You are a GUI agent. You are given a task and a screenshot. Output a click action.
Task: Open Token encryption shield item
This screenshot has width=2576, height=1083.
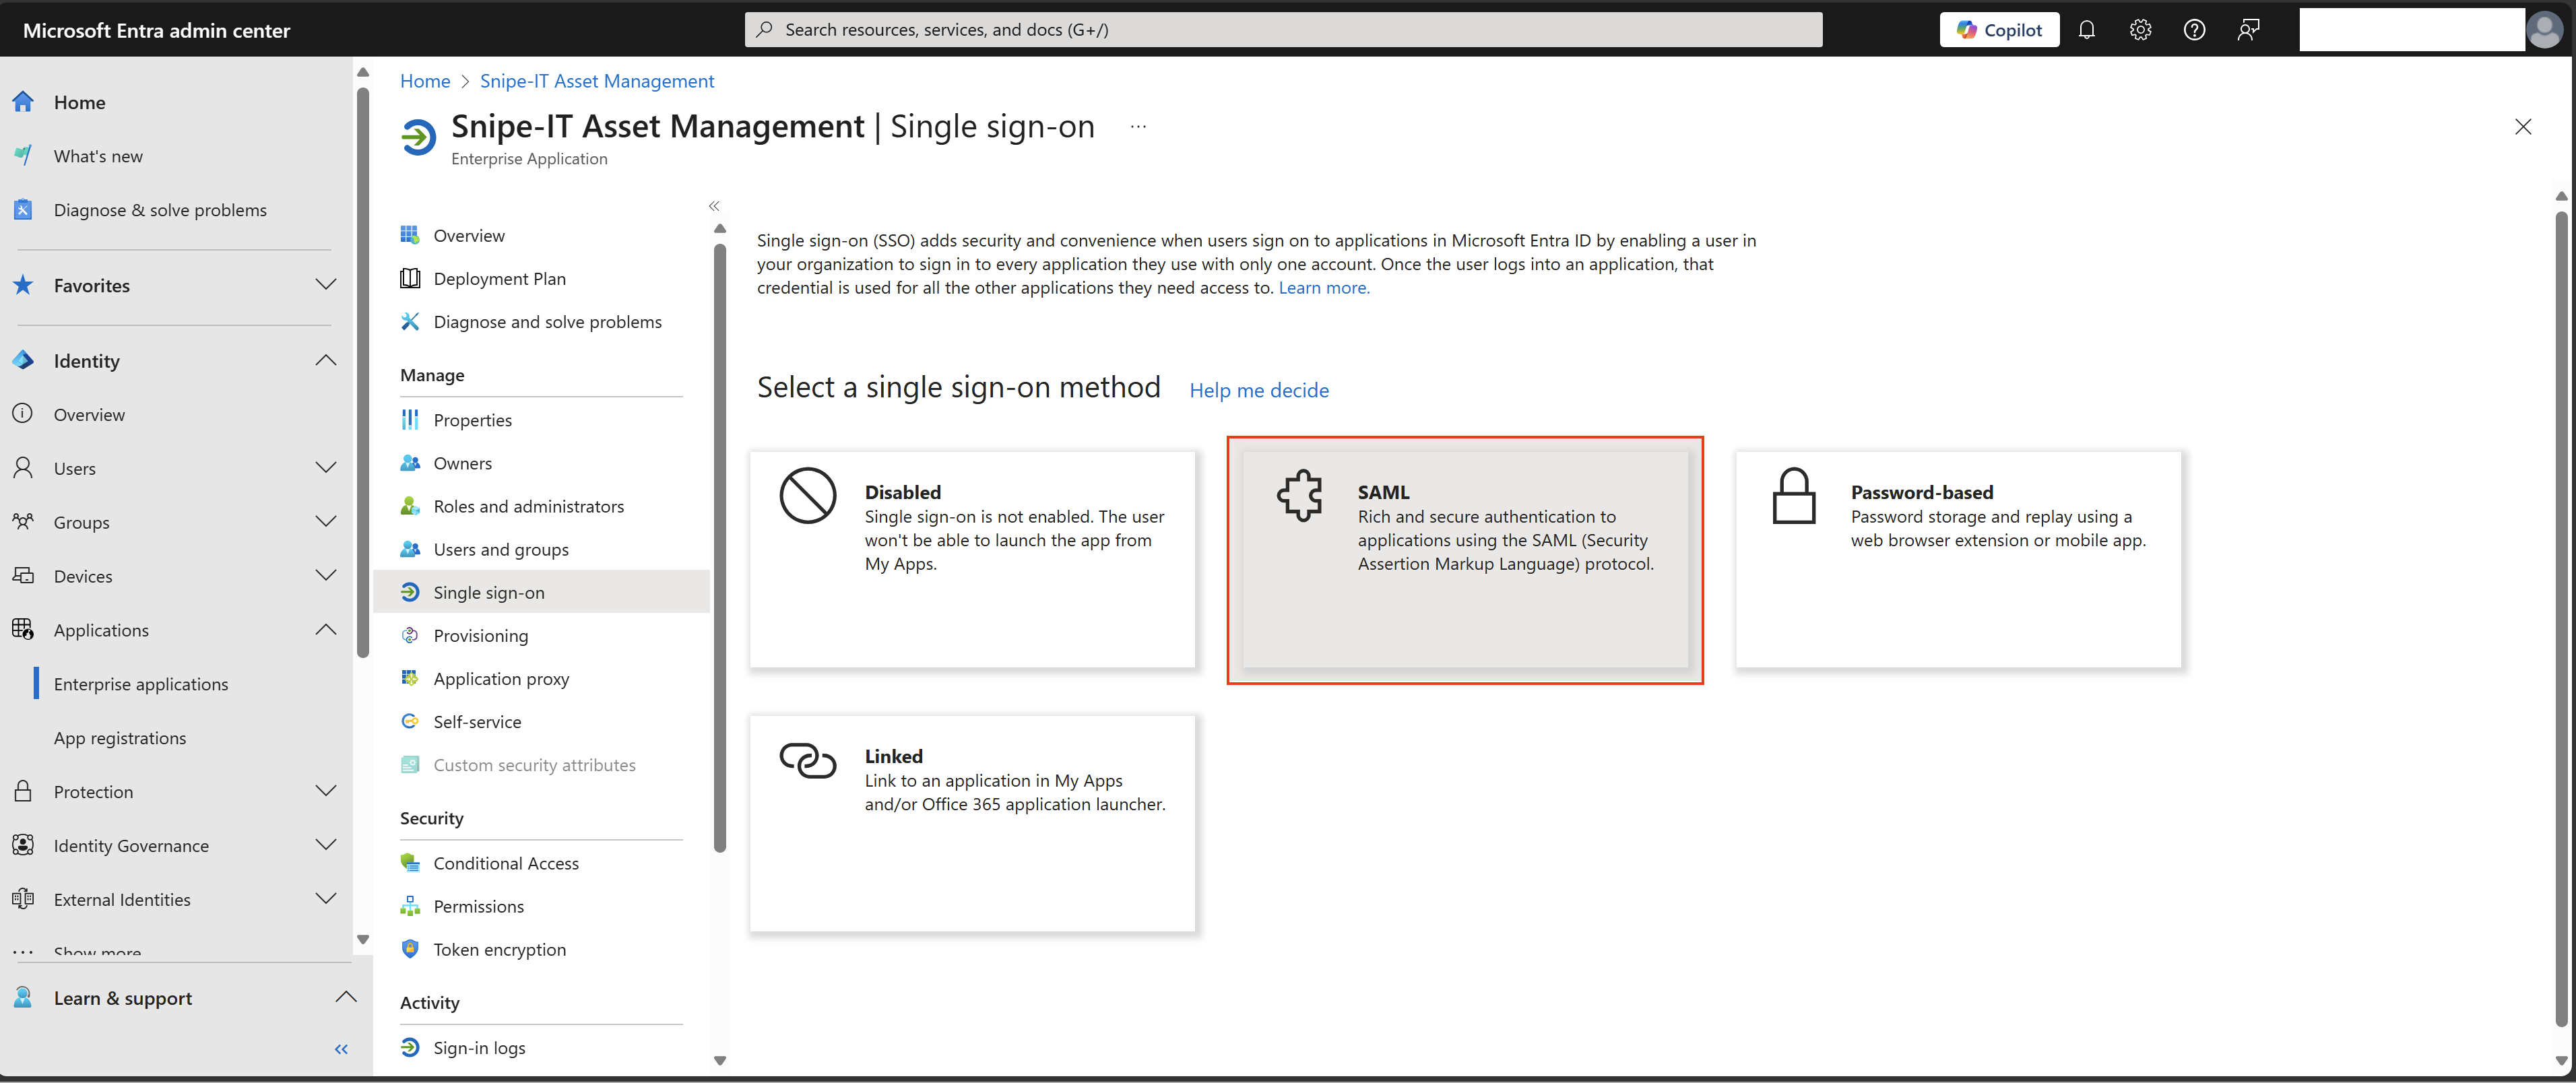tap(499, 950)
